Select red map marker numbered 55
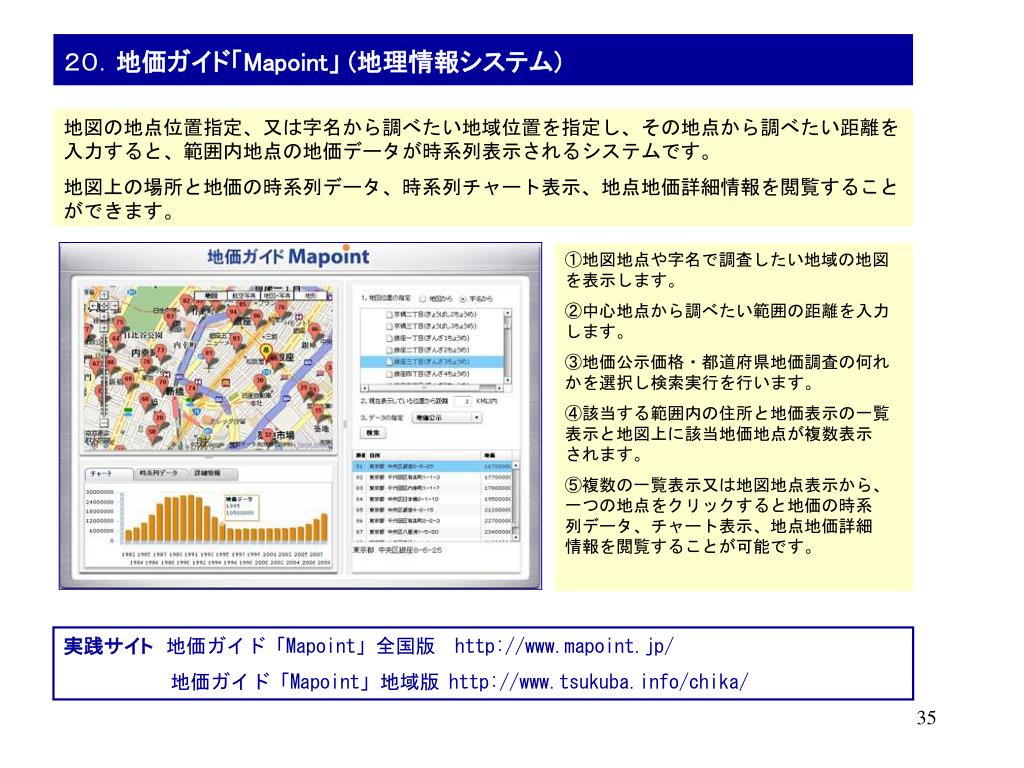 317,411
